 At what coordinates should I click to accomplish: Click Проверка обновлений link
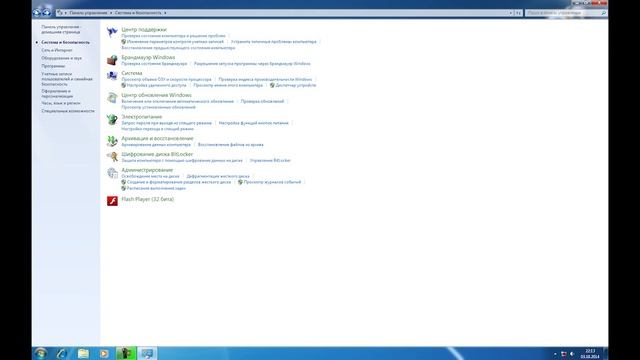pyautogui.click(x=262, y=101)
